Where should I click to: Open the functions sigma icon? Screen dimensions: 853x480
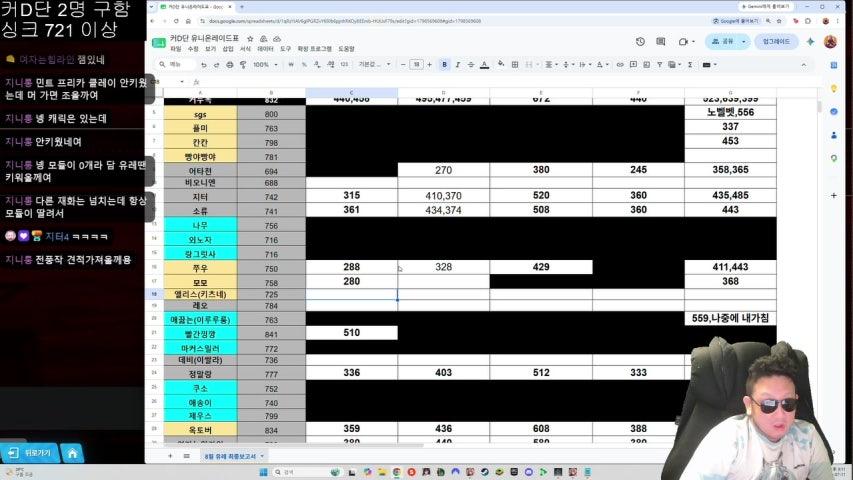click(x=690, y=65)
